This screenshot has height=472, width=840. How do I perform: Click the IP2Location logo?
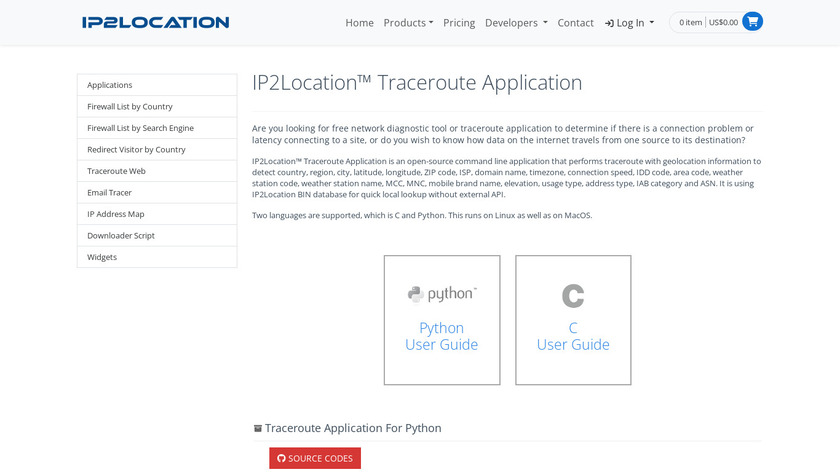(x=155, y=23)
